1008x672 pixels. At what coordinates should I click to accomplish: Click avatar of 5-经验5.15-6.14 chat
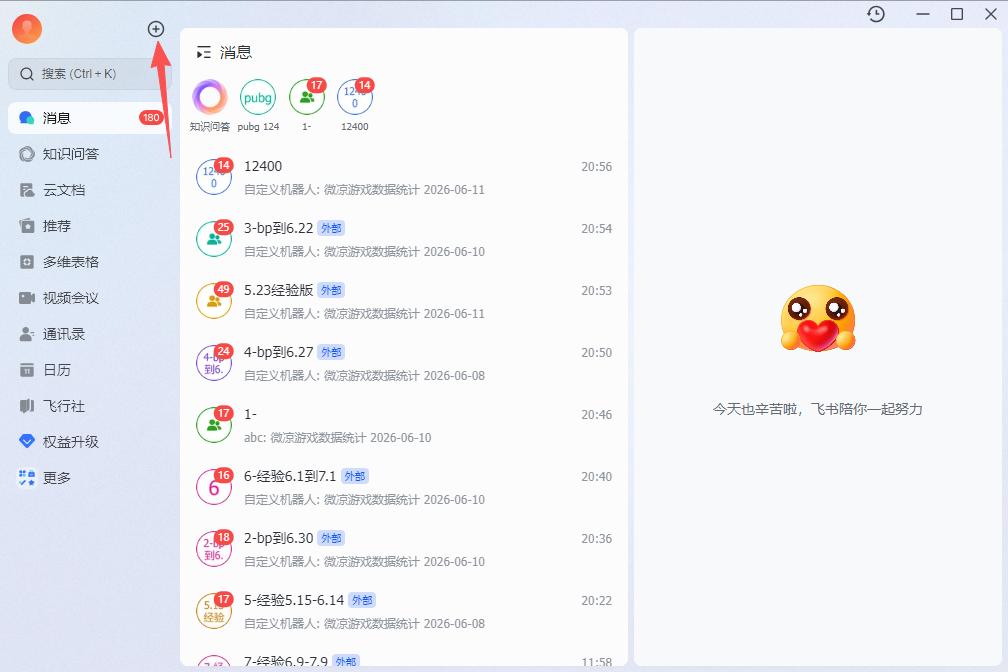[214, 612]
